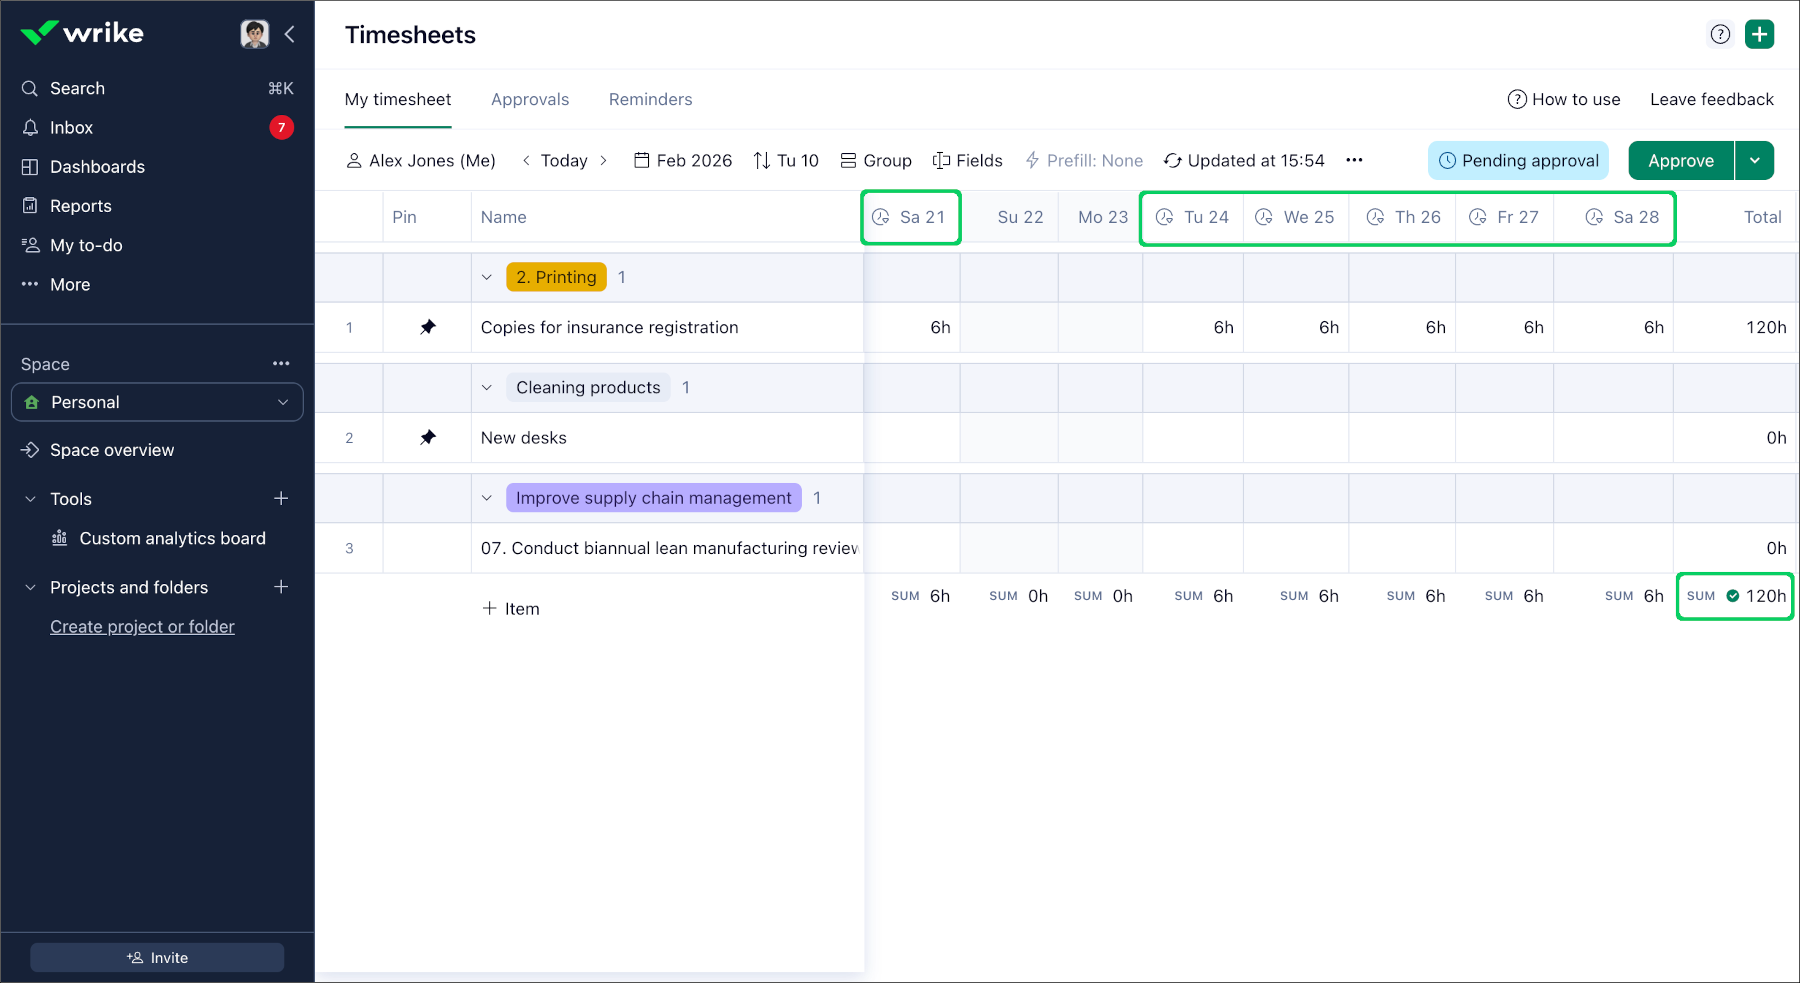Switch to the Approvals tab
The height and width of the screenshot is (983, 1800).
[x=529, y=99]
